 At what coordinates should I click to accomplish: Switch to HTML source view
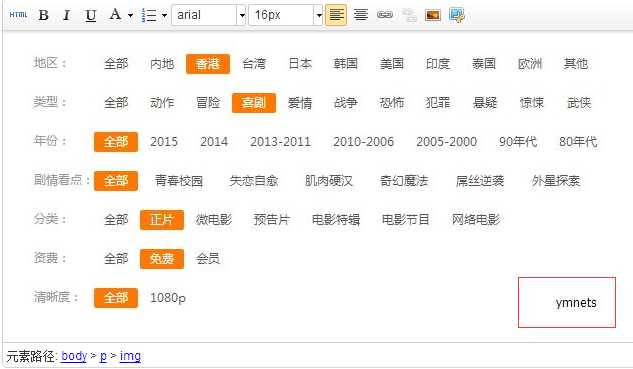click(18, 15)
